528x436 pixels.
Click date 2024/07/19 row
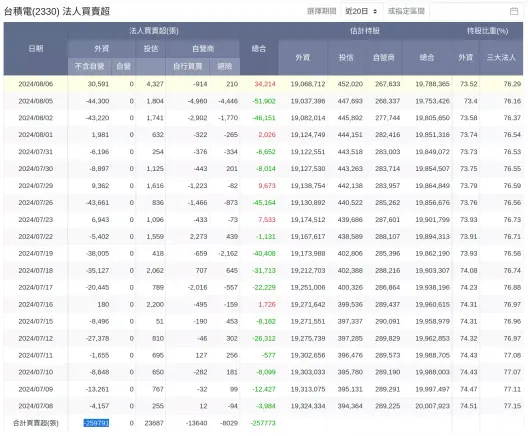36,254
